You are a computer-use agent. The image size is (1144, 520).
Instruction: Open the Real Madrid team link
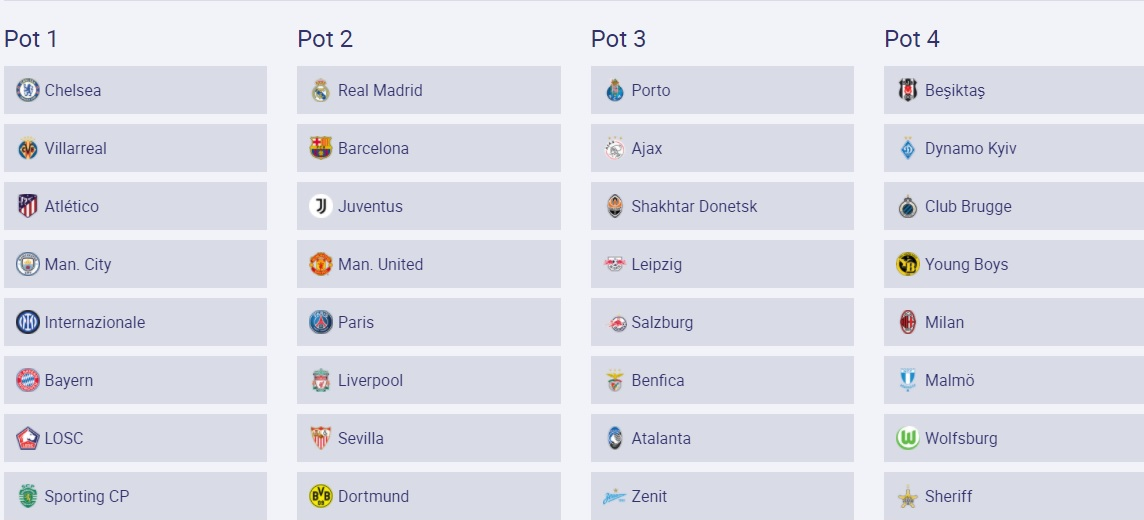click(380, 90)
